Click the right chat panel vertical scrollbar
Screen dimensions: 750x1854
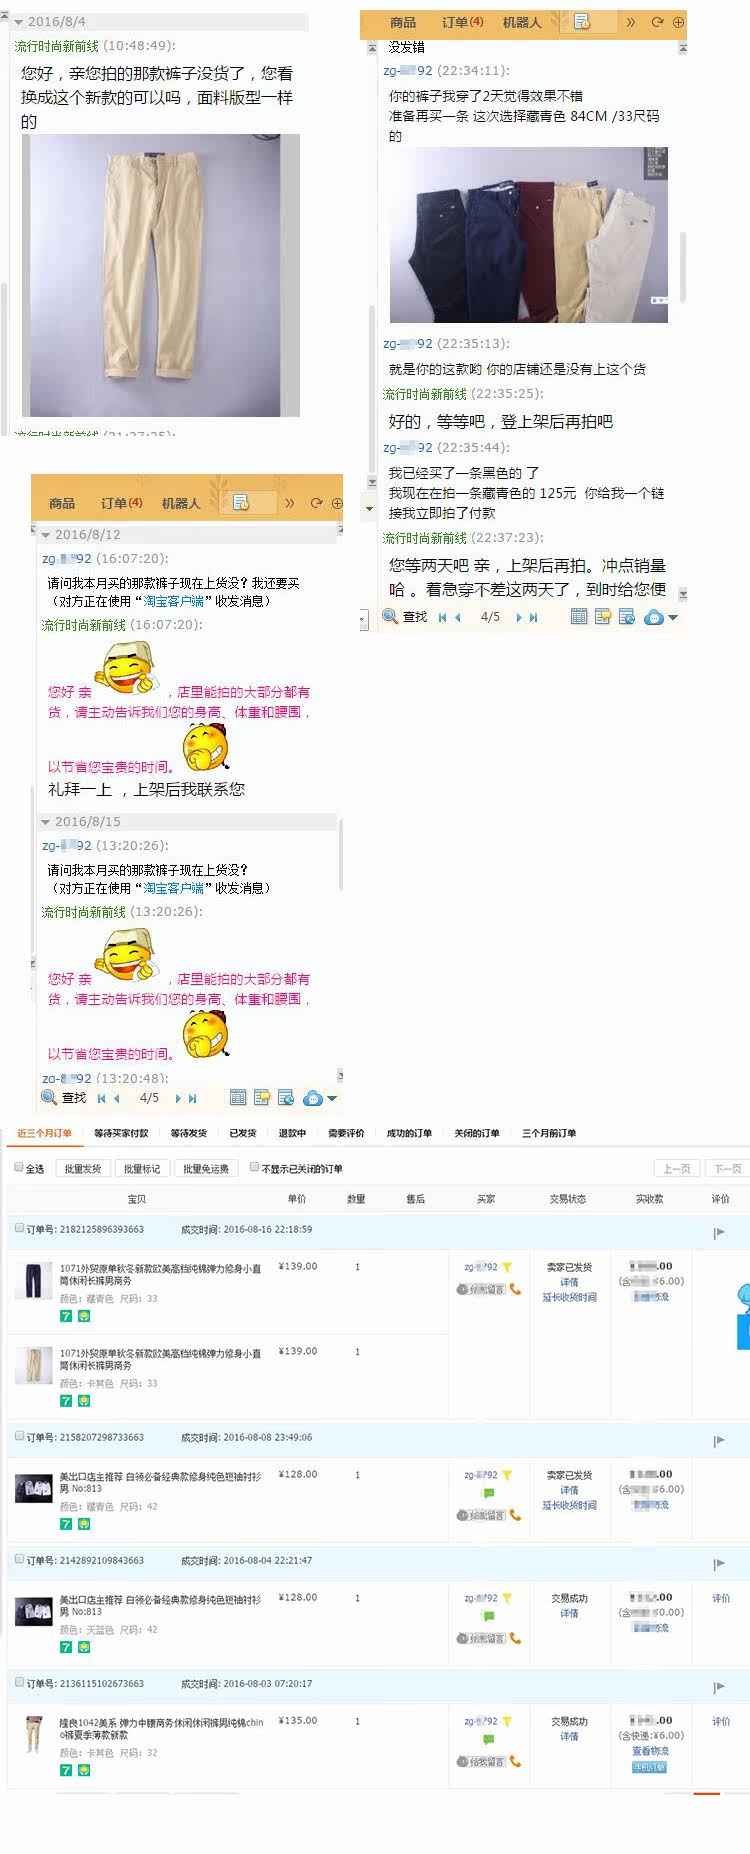684,266
